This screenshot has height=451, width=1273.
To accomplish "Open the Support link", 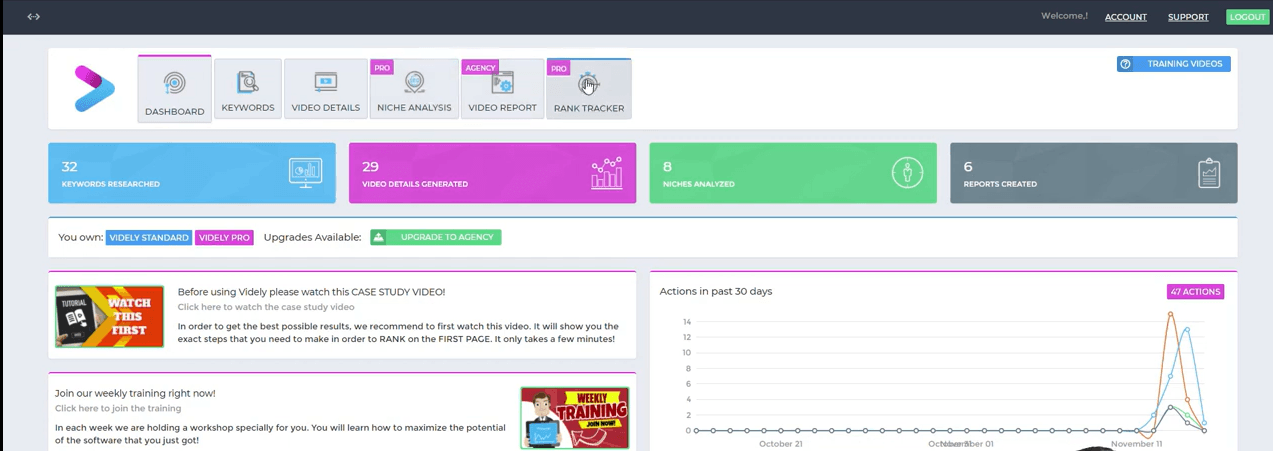I will pyautogui.click(x=1188, y=17).
